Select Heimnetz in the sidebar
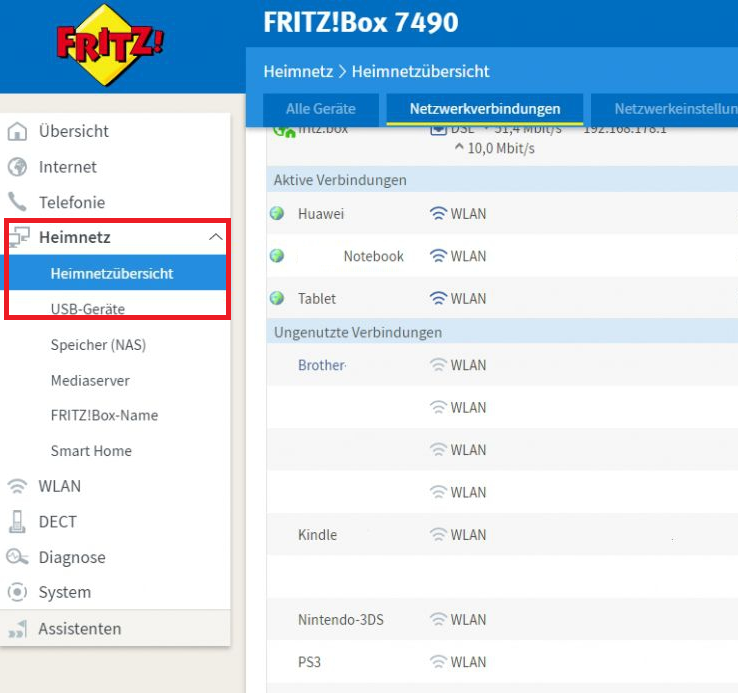Viewport: 738px width, 693px height. [x=75, y=237]
